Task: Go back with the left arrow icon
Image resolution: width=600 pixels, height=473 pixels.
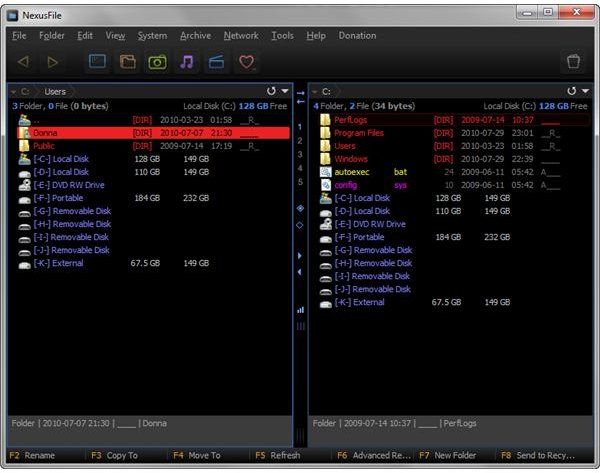Action: [x=23, y=62]
